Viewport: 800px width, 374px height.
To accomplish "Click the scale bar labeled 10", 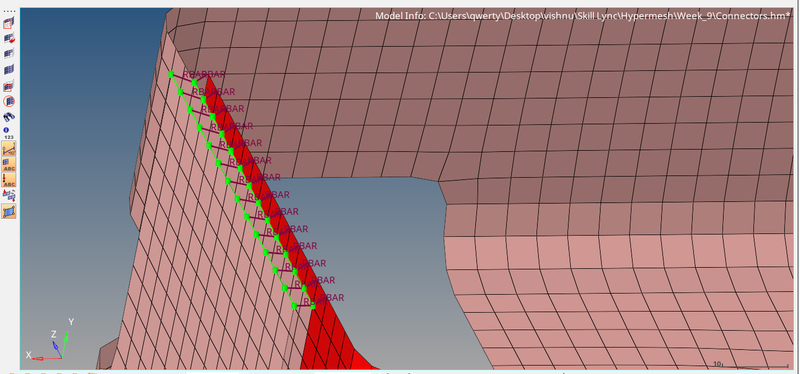I will (x=751, y=364).
